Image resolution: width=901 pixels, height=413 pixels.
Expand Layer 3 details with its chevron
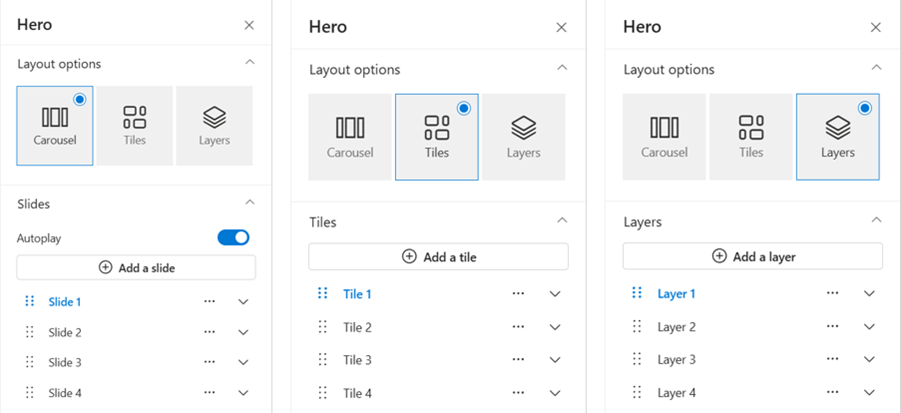(x=869, y=360)
